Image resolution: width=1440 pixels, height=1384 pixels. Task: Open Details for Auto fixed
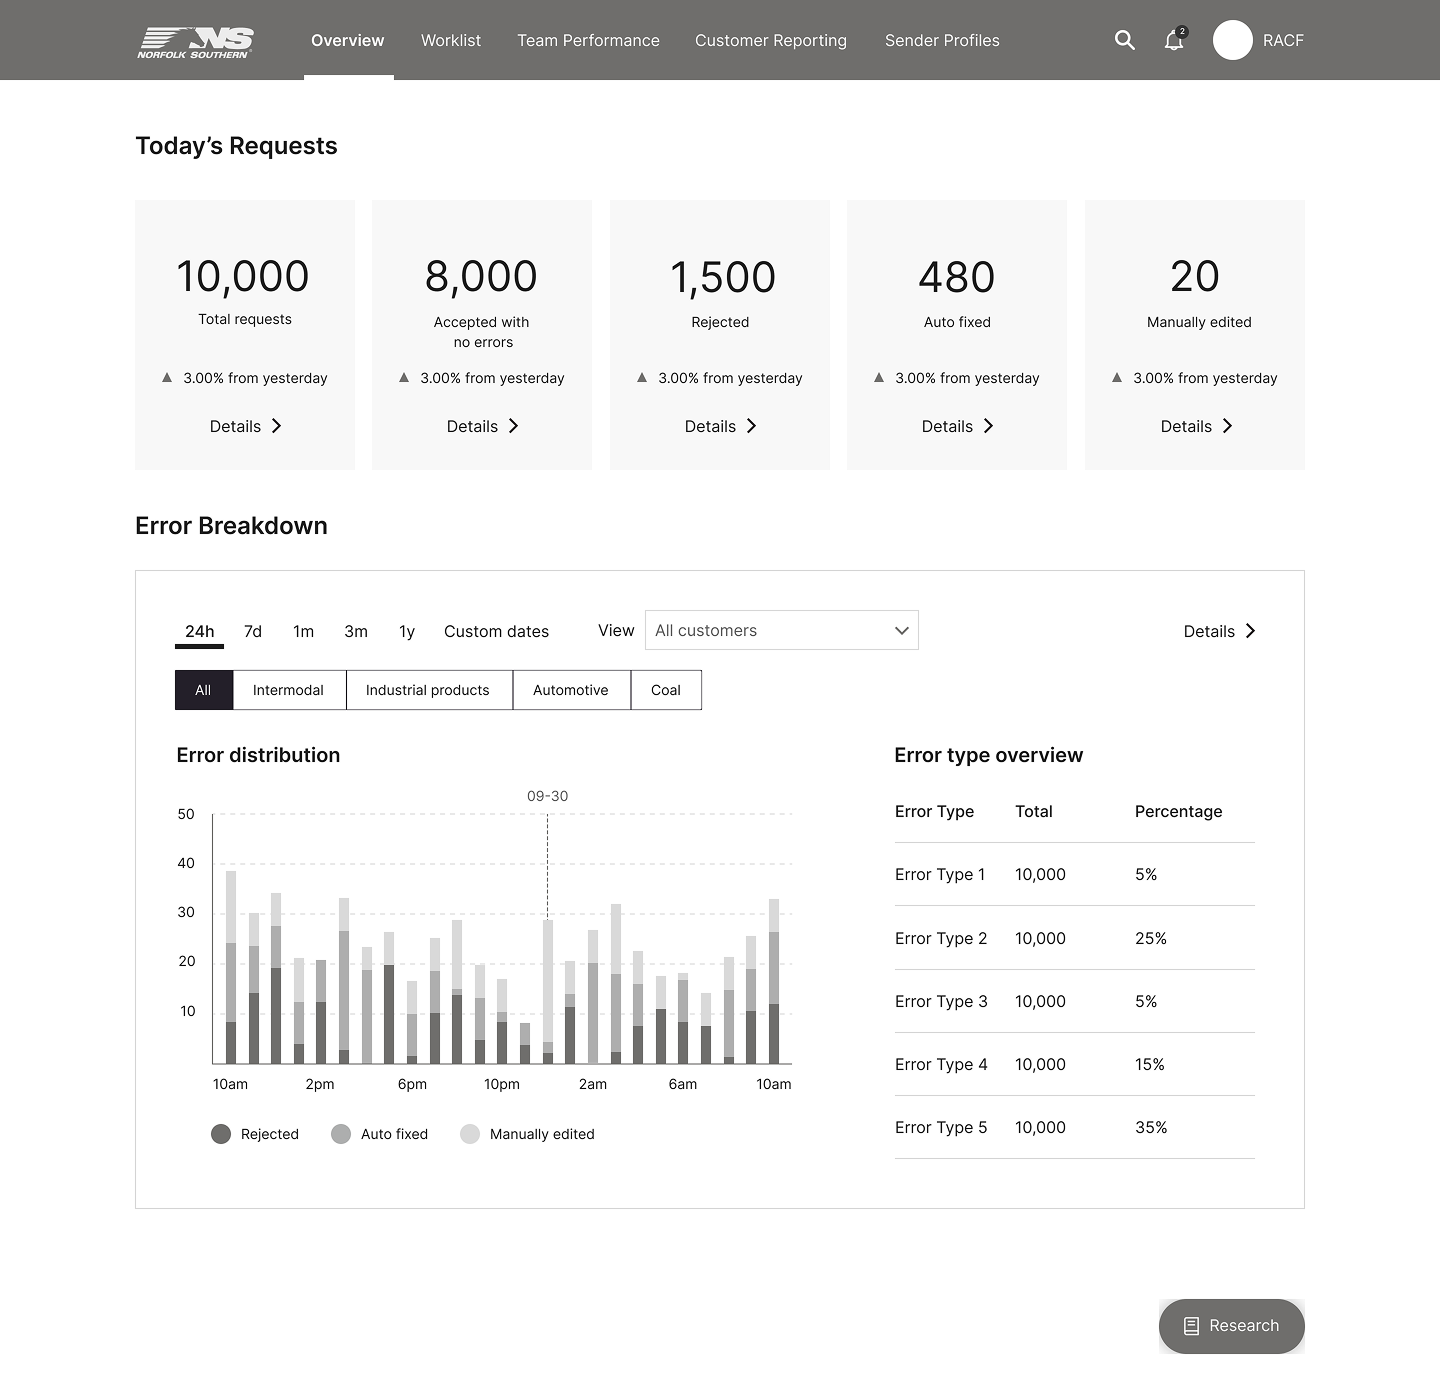(x=957, y=426)
